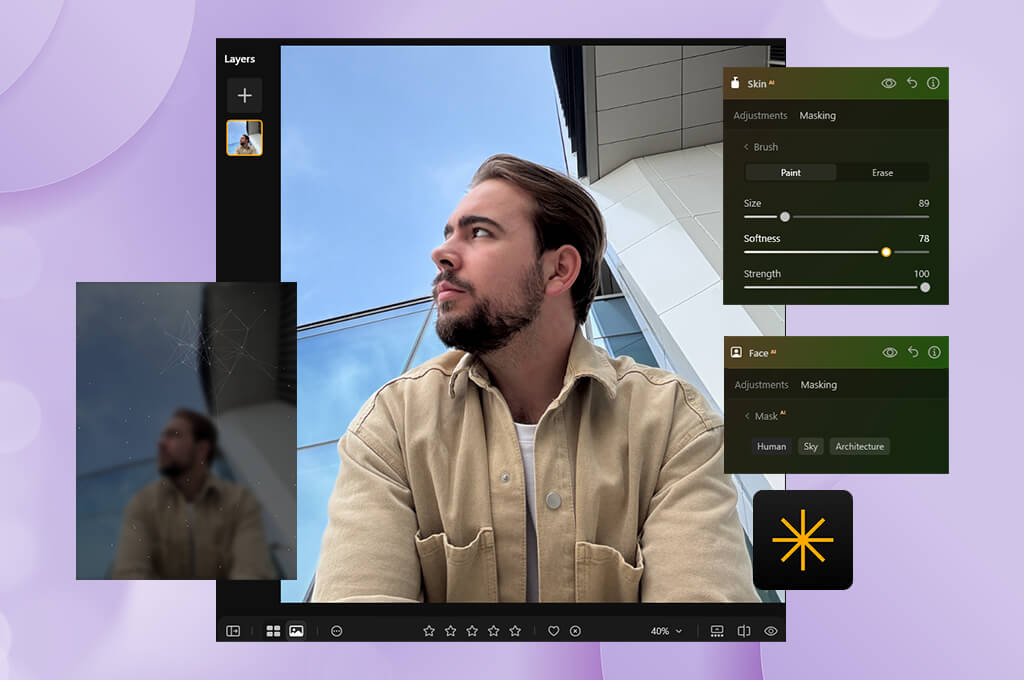Viewport: 1024px width, 680px height.
Task: Click the blurred preview image on left
Action: (x=186, y=430)
